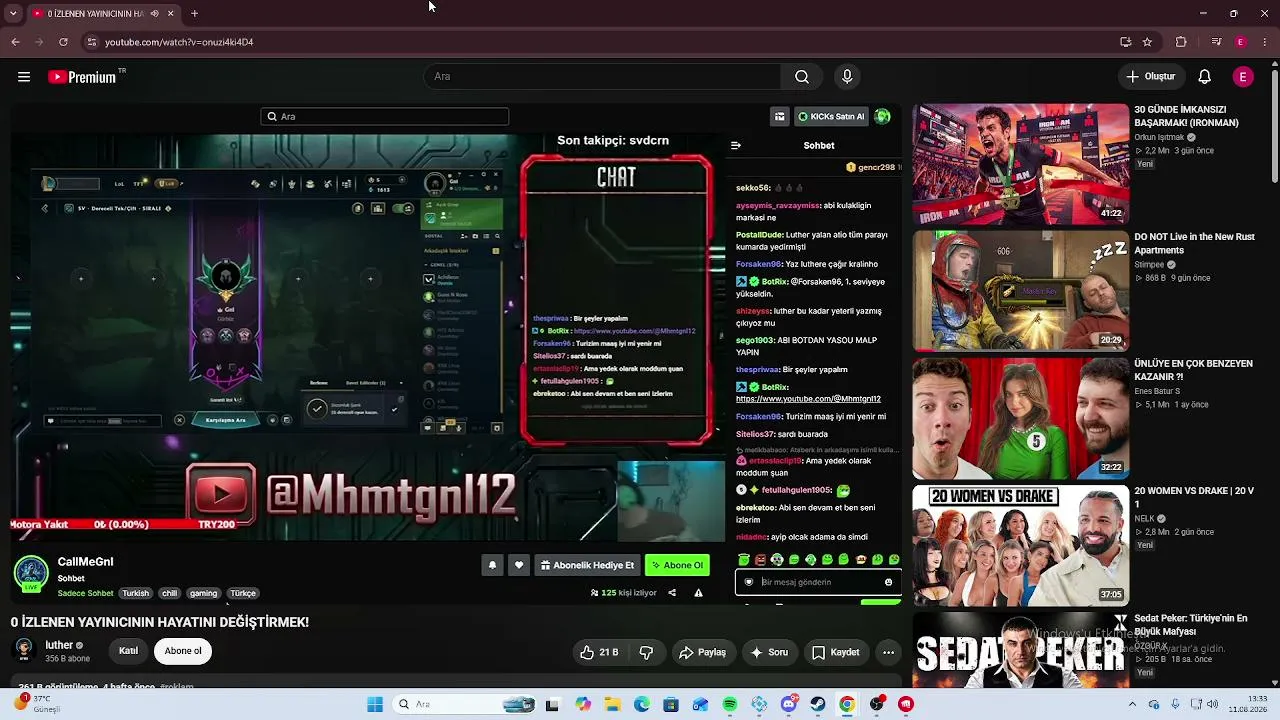Subscribe to luther with Abone ol

pos(183,651)
